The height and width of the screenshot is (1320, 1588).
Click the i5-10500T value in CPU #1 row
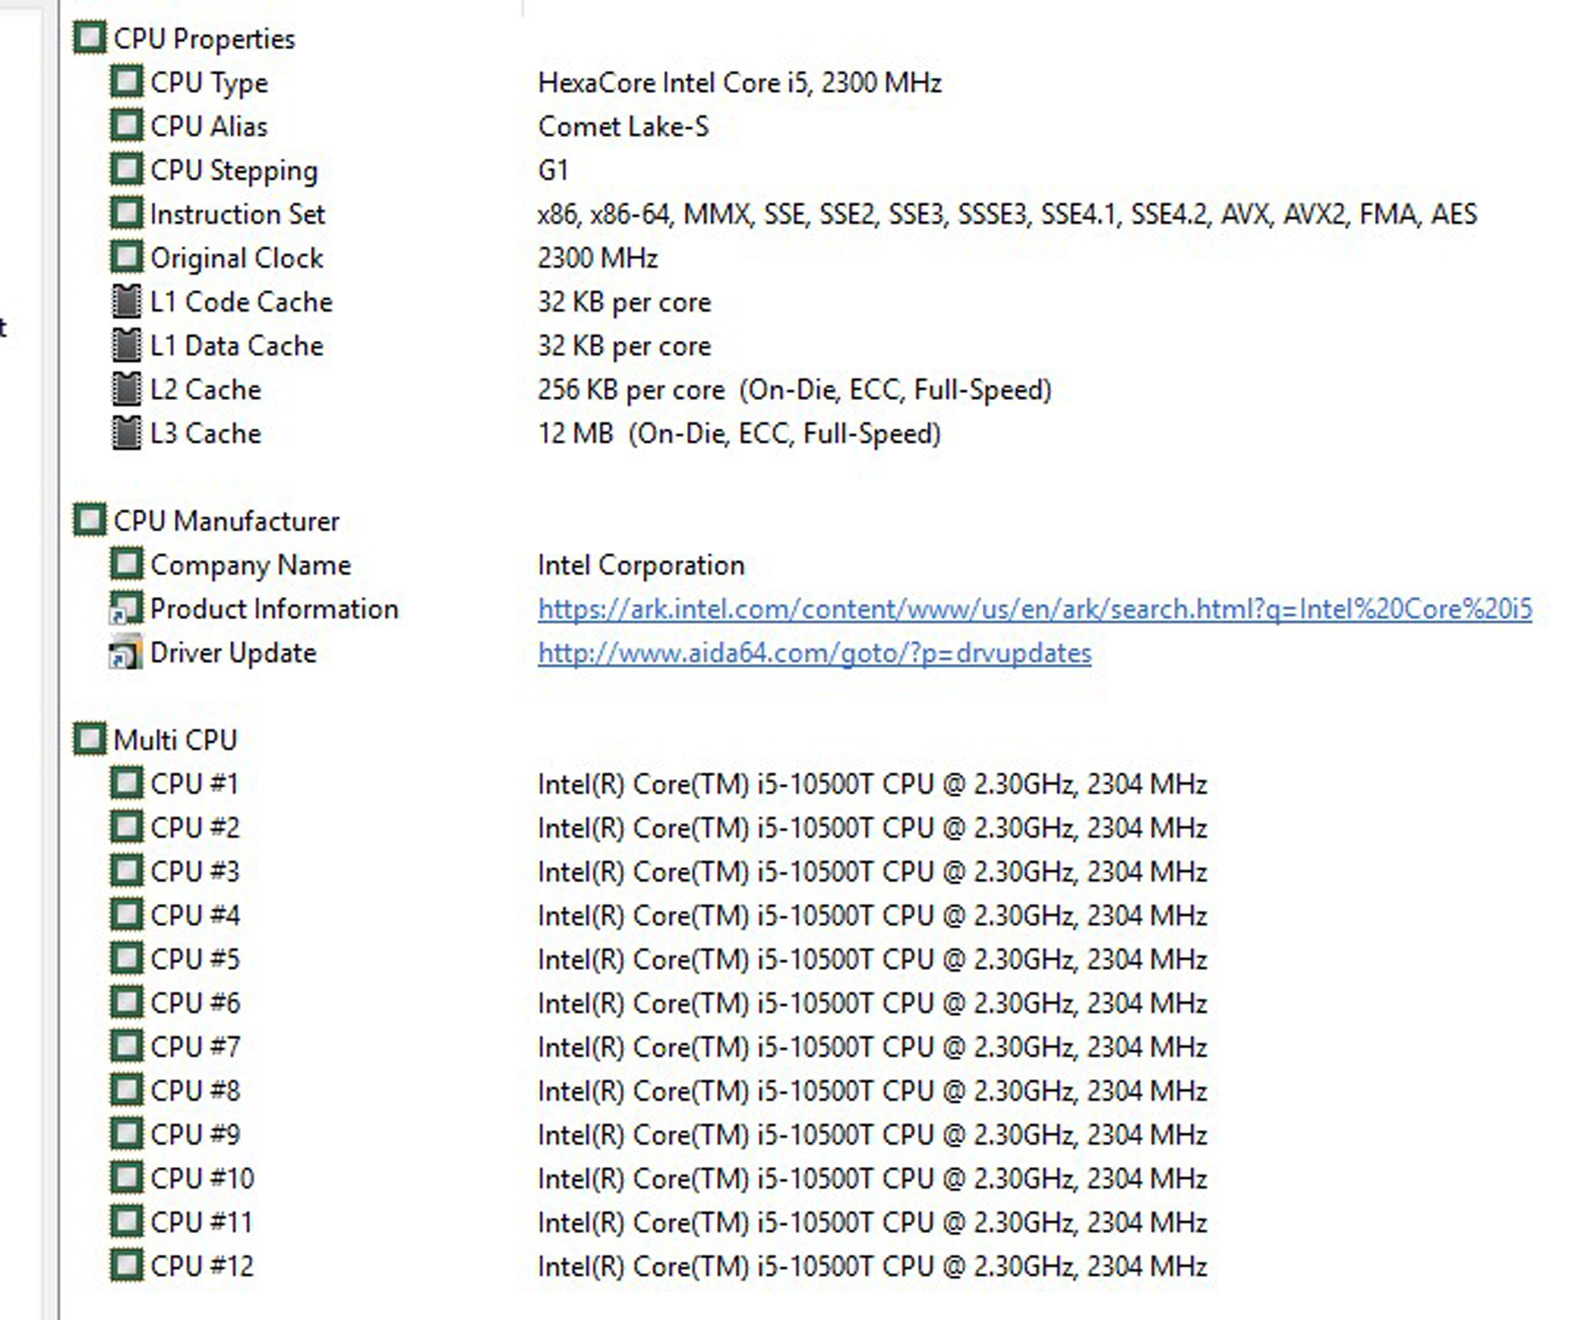point(872,784)
